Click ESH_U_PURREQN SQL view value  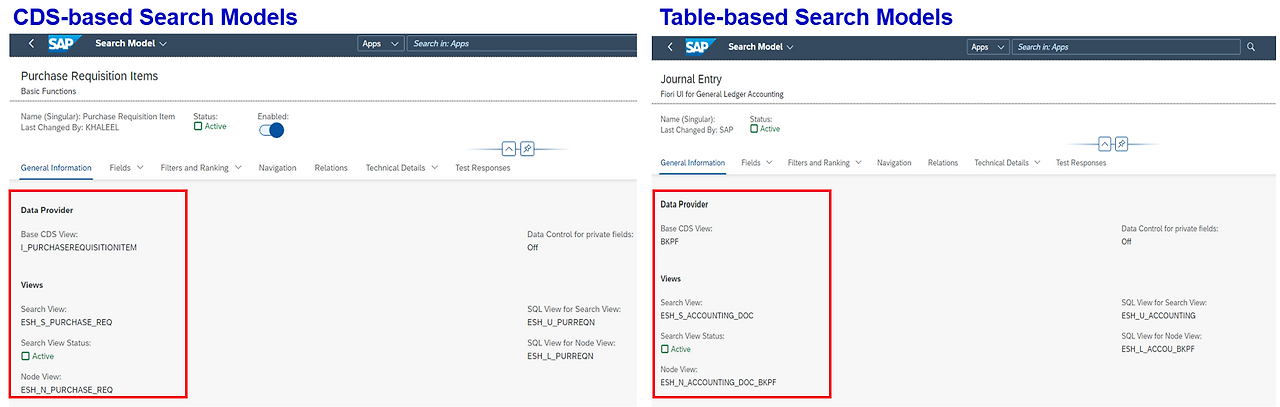click(560, 322)
